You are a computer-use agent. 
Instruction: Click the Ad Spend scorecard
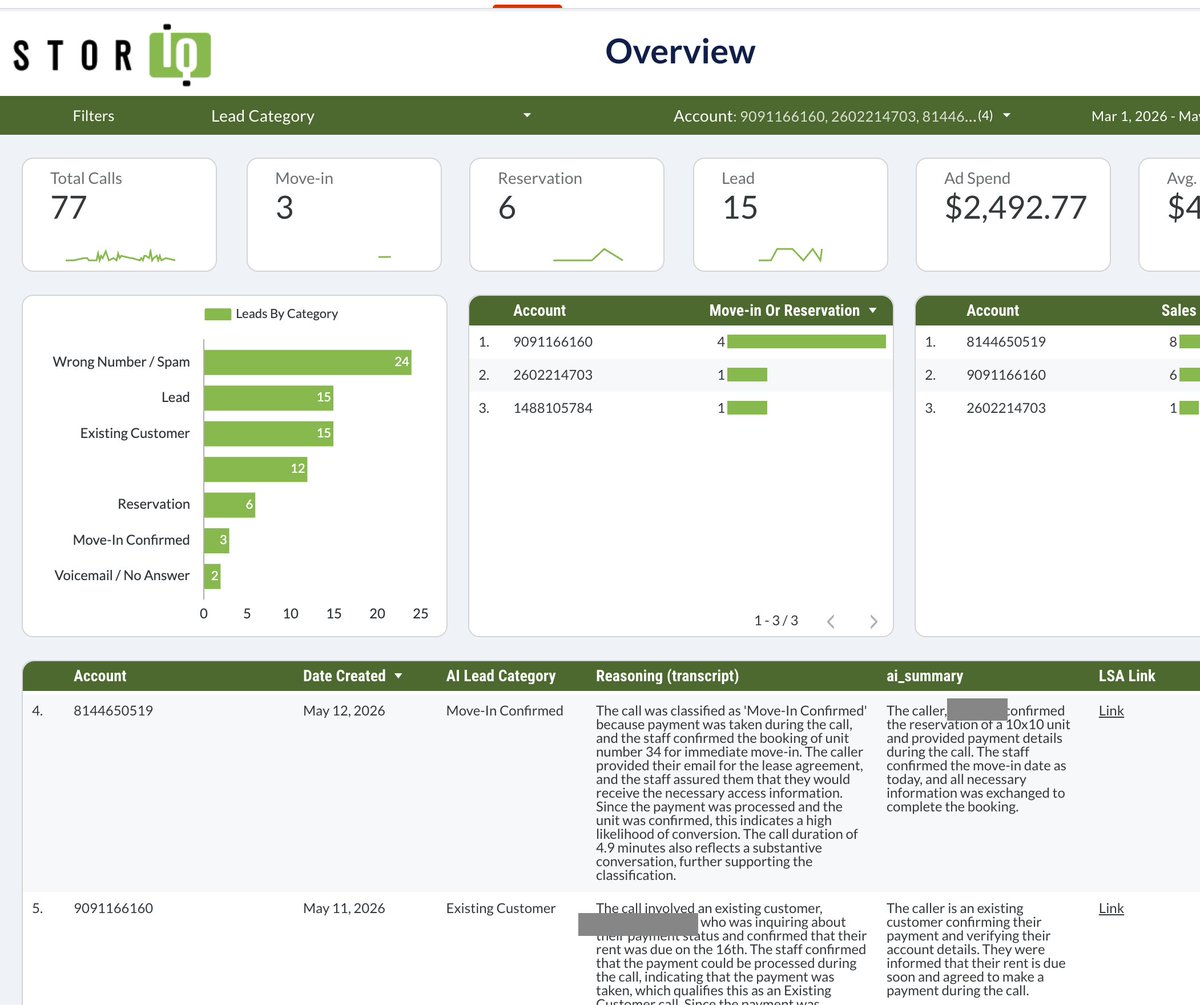1013,214
